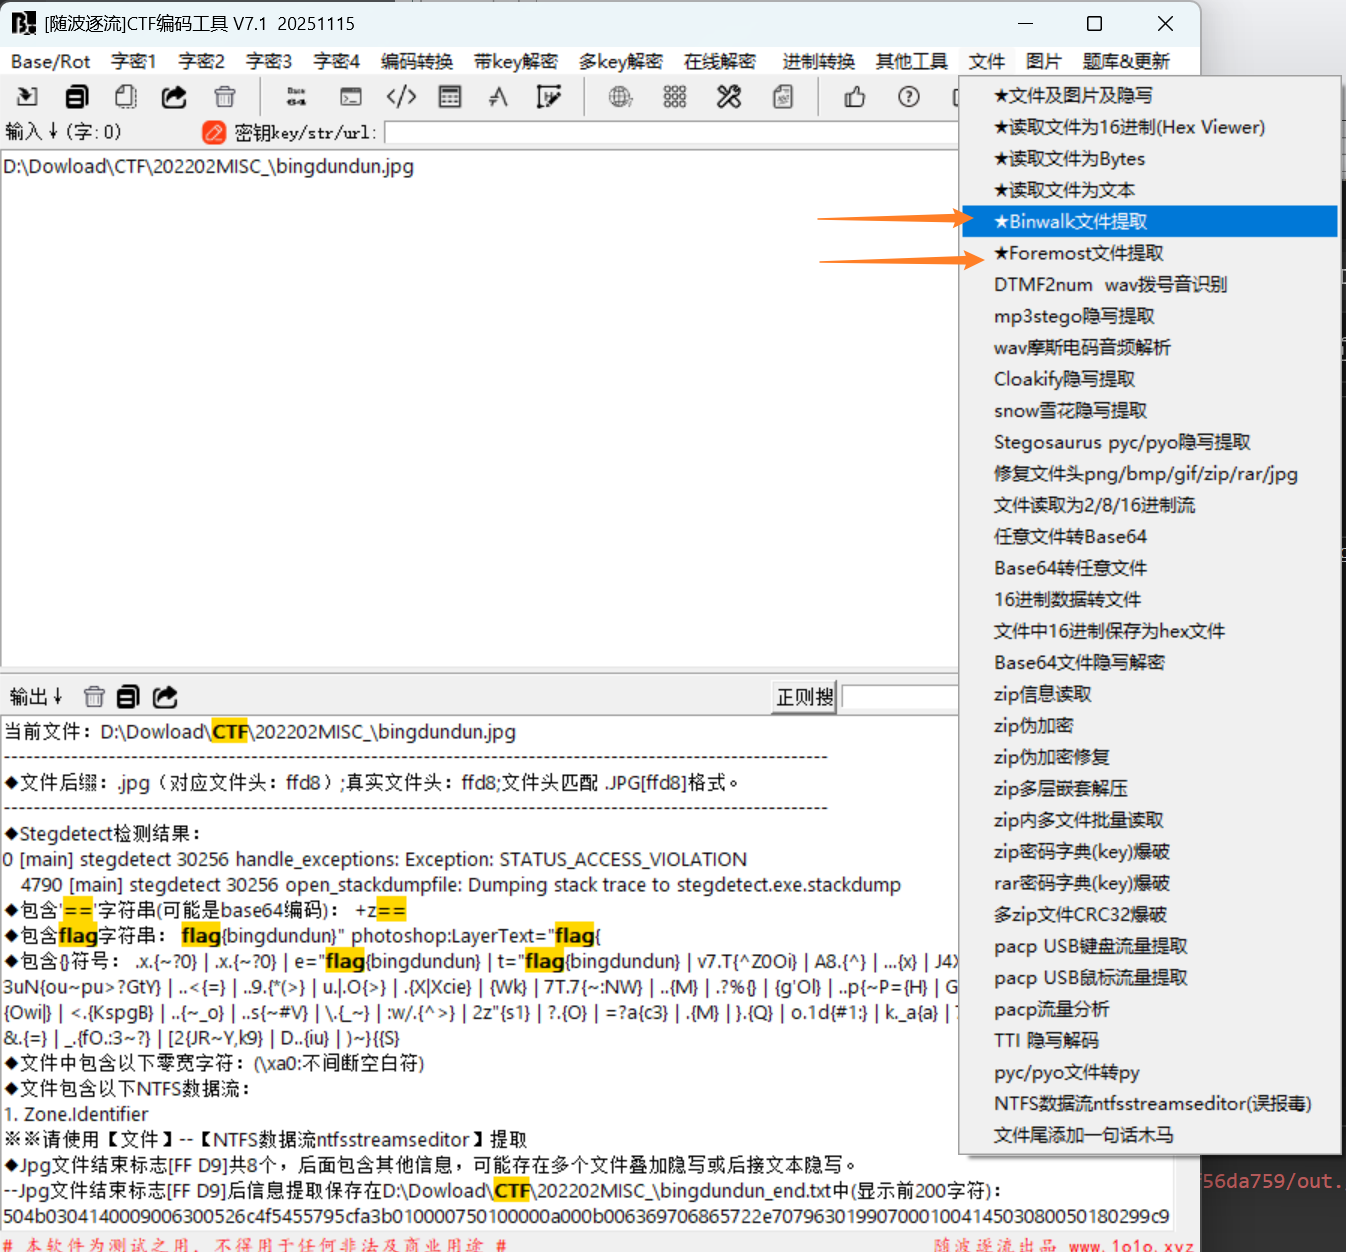
Task: Click the code brackets </> icon
Action: coord(401,97)
